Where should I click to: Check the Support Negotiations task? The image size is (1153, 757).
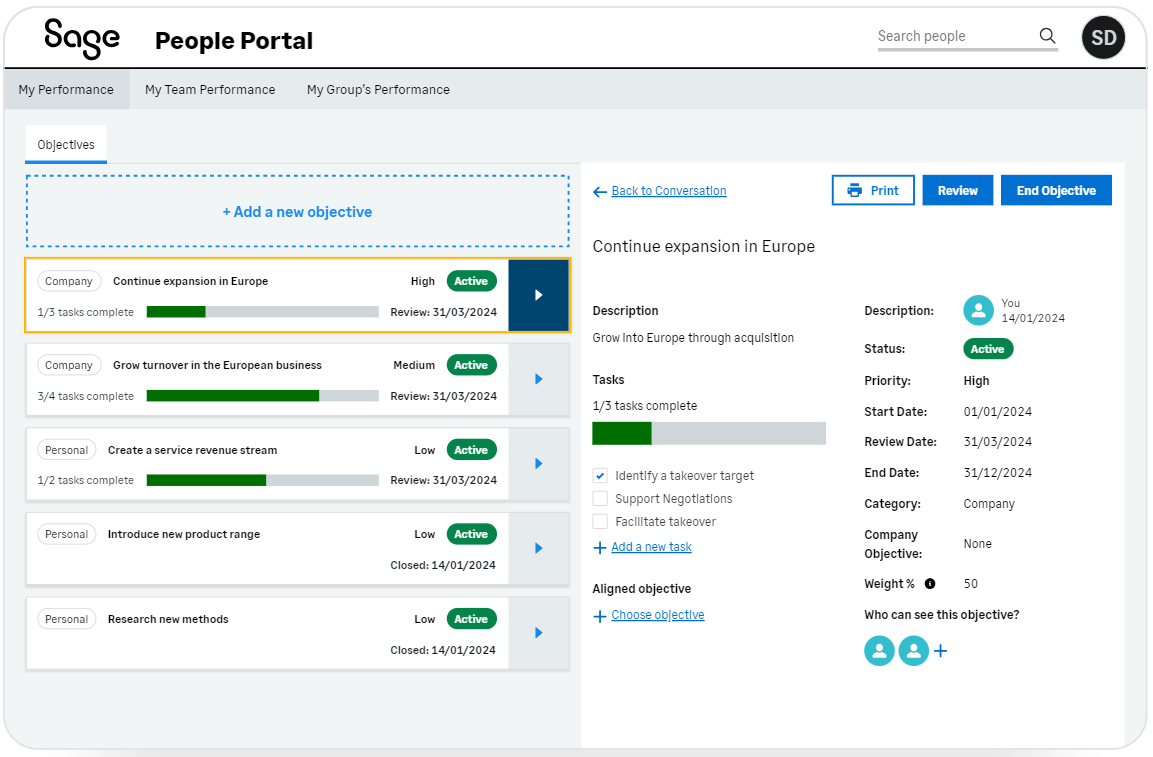coord(600,499)
